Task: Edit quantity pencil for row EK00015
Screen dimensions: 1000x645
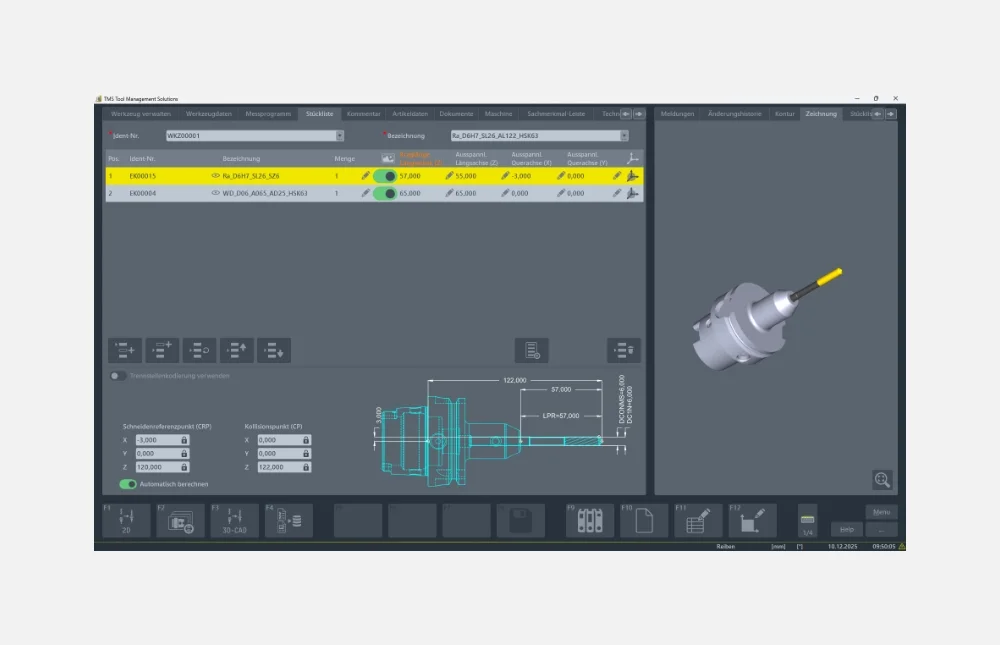Action: pos(365,176)
